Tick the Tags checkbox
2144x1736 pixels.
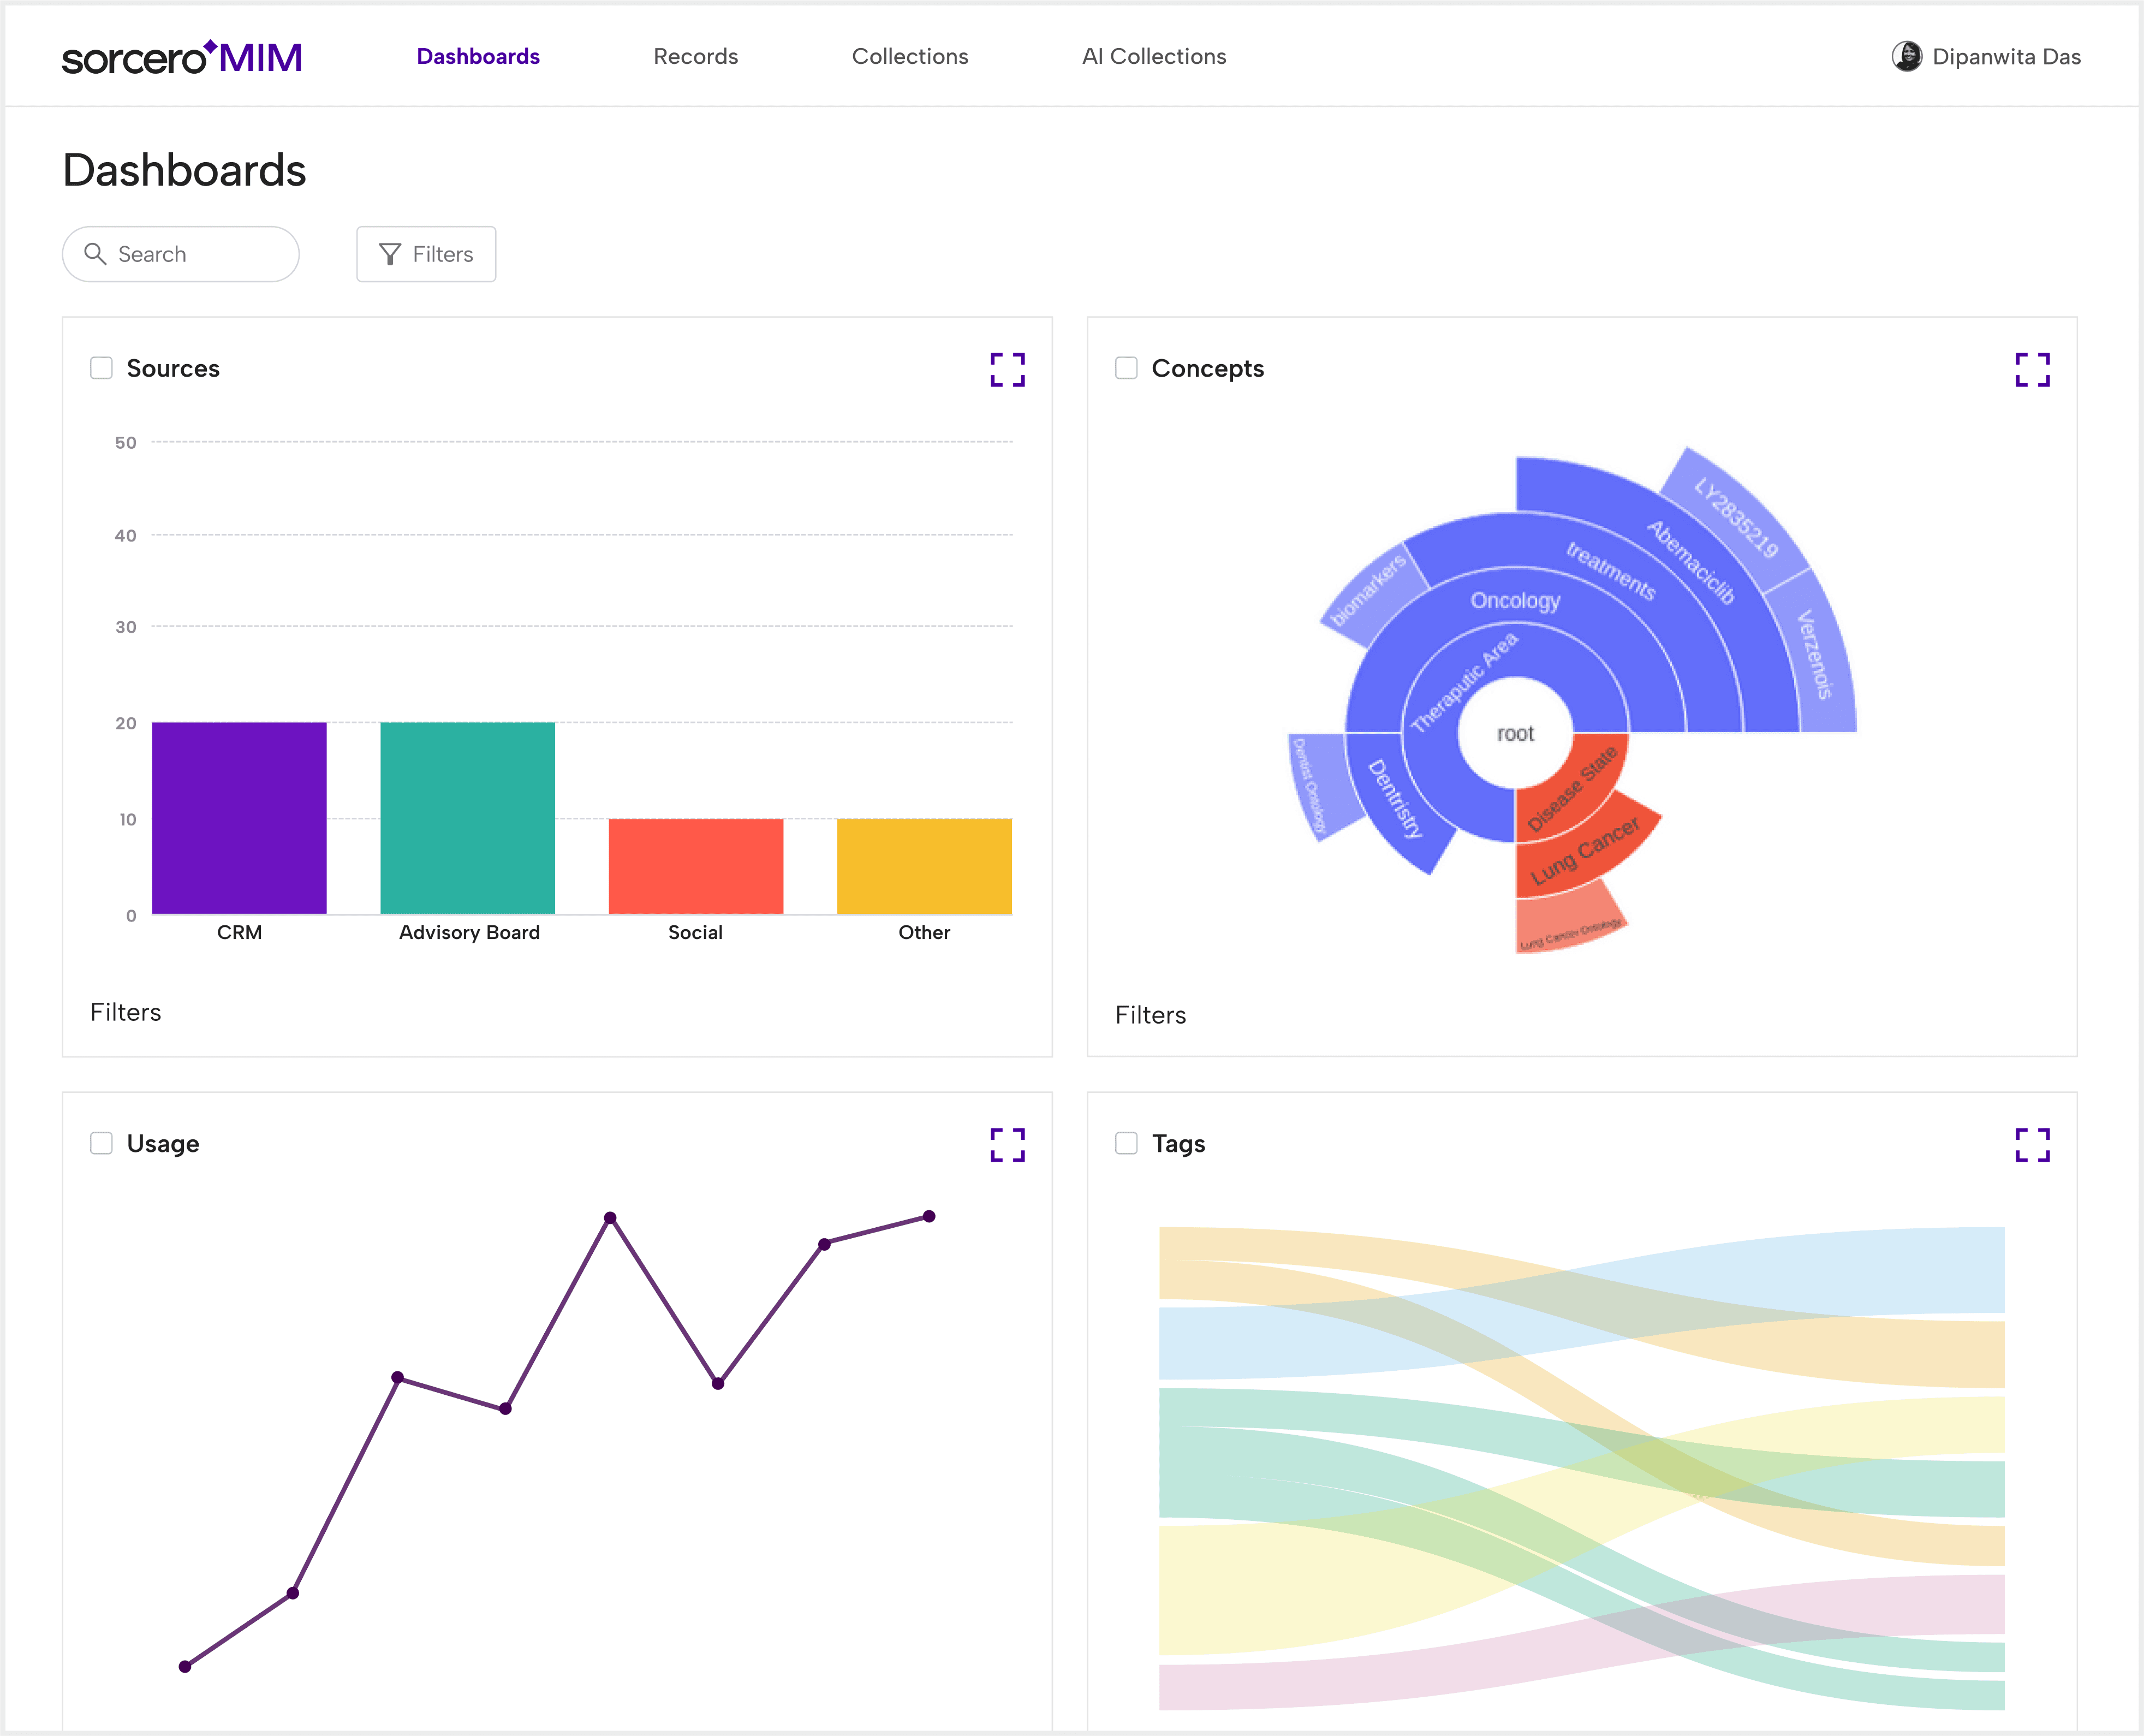click(x=1126, y=1143)
